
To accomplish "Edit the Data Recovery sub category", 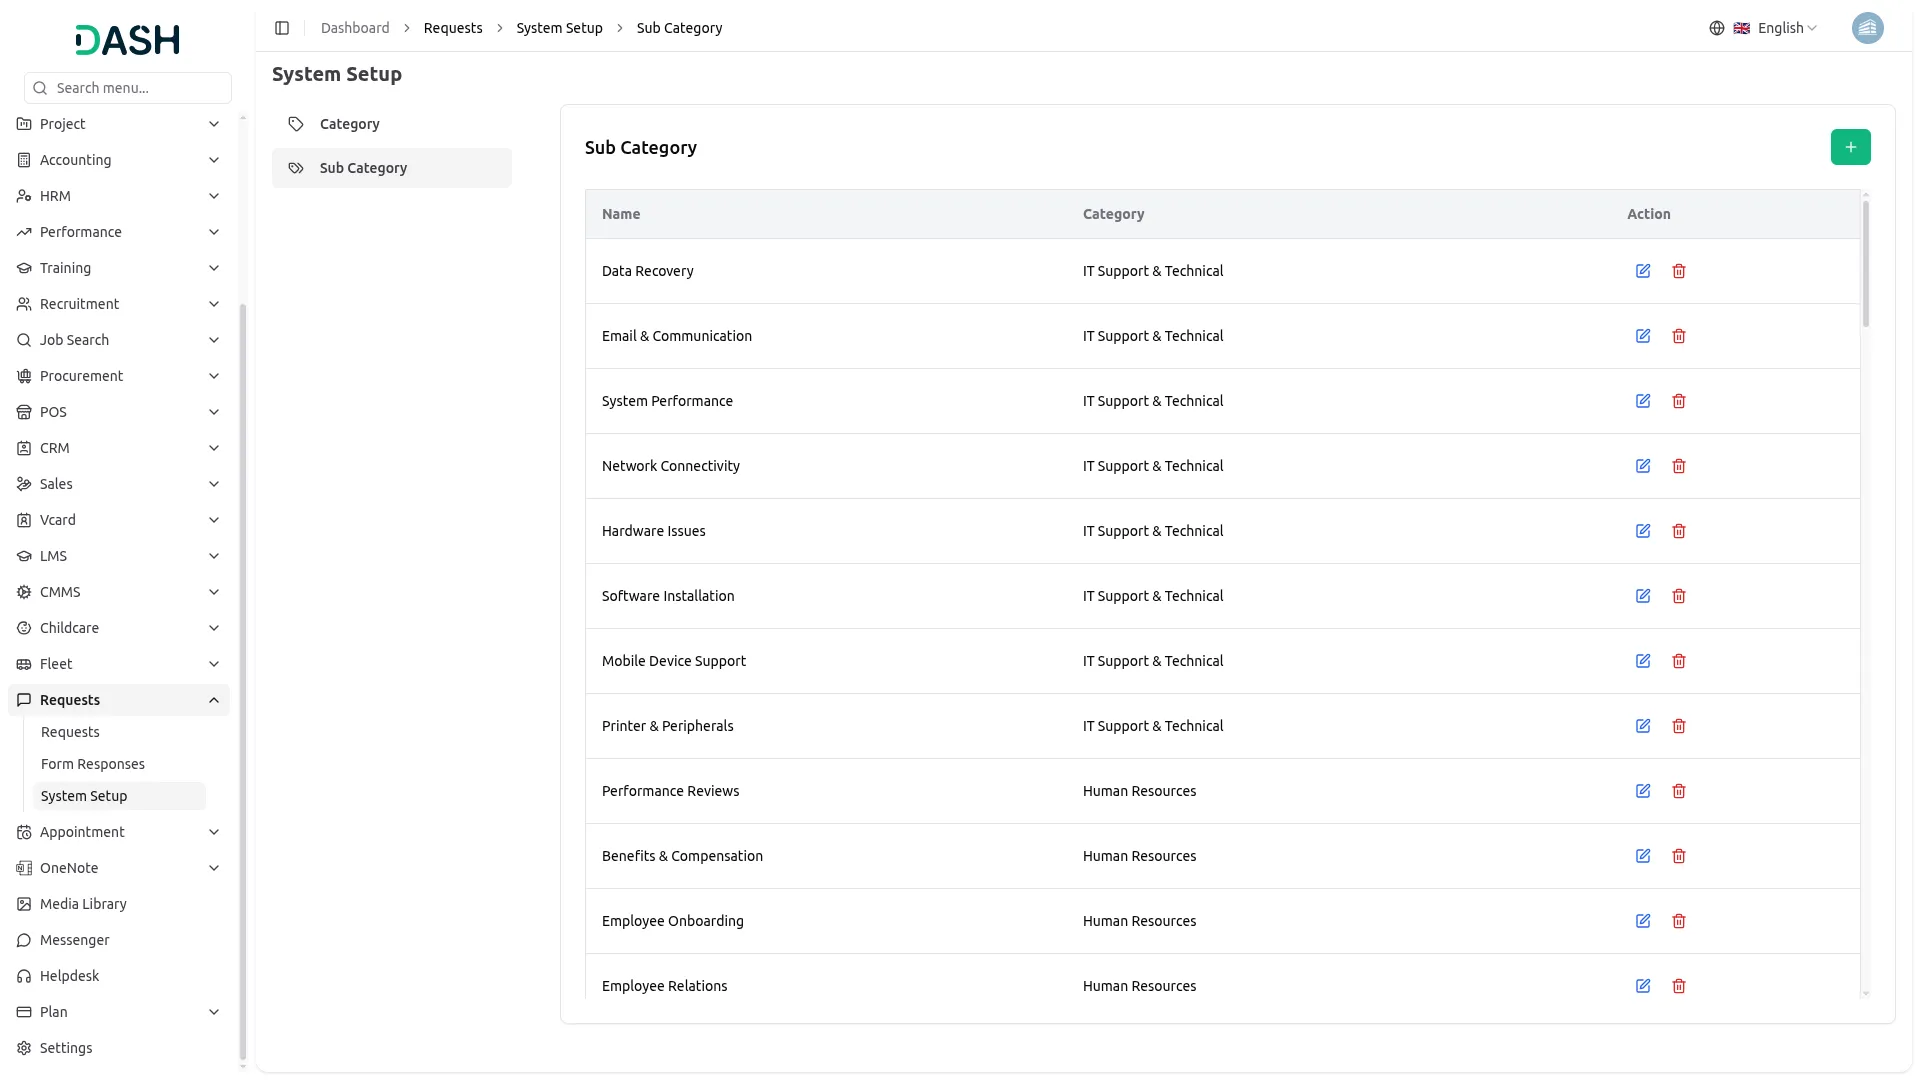I will pos(1642,271).
